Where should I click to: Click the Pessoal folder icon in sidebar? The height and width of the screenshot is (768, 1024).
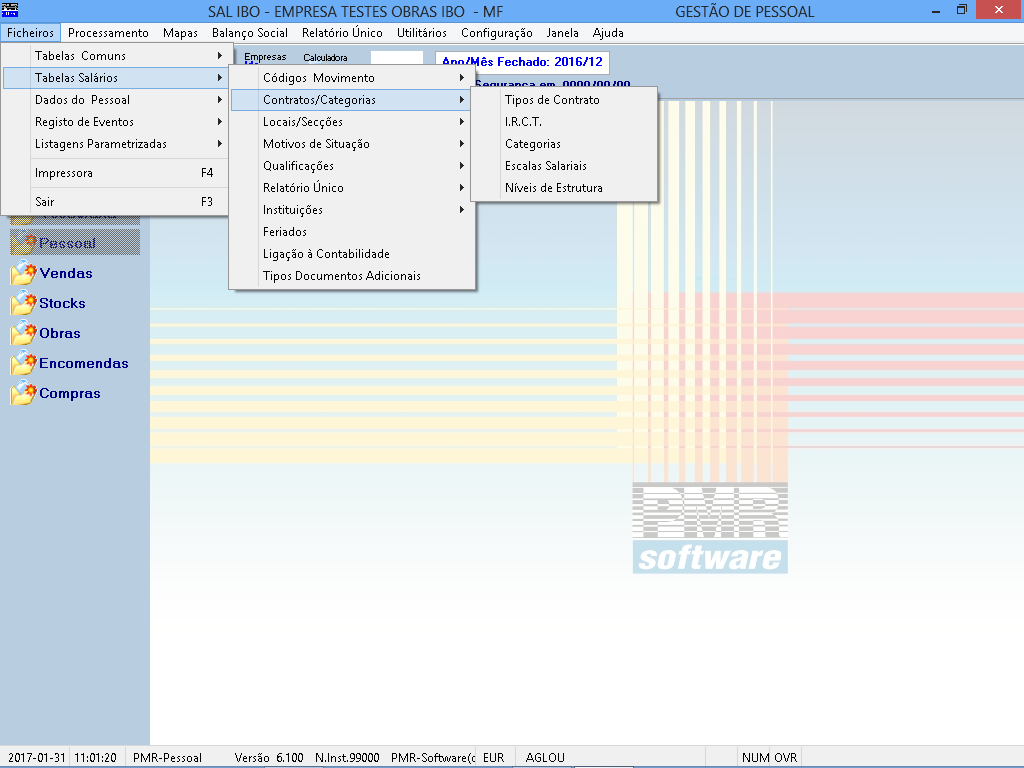[x=23, y=243]
